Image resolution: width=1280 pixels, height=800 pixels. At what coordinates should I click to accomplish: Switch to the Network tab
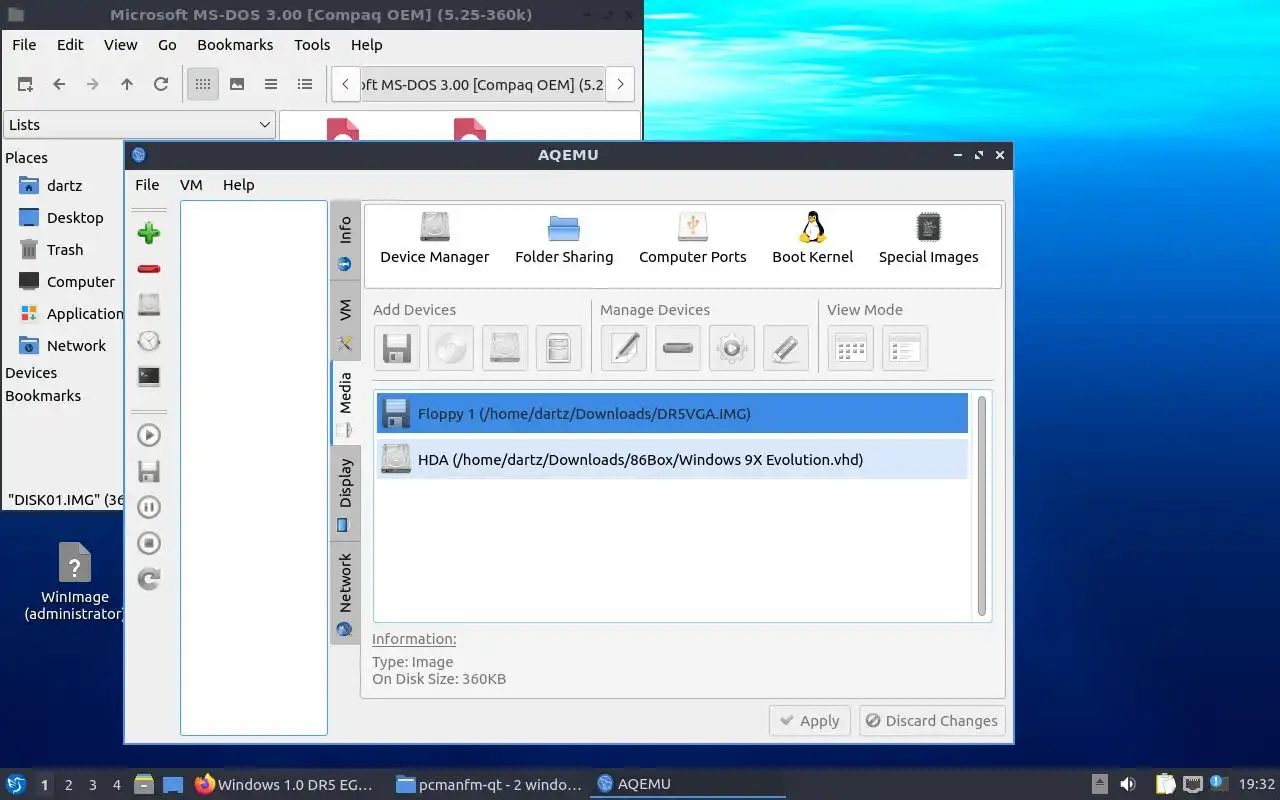point(345,593)
